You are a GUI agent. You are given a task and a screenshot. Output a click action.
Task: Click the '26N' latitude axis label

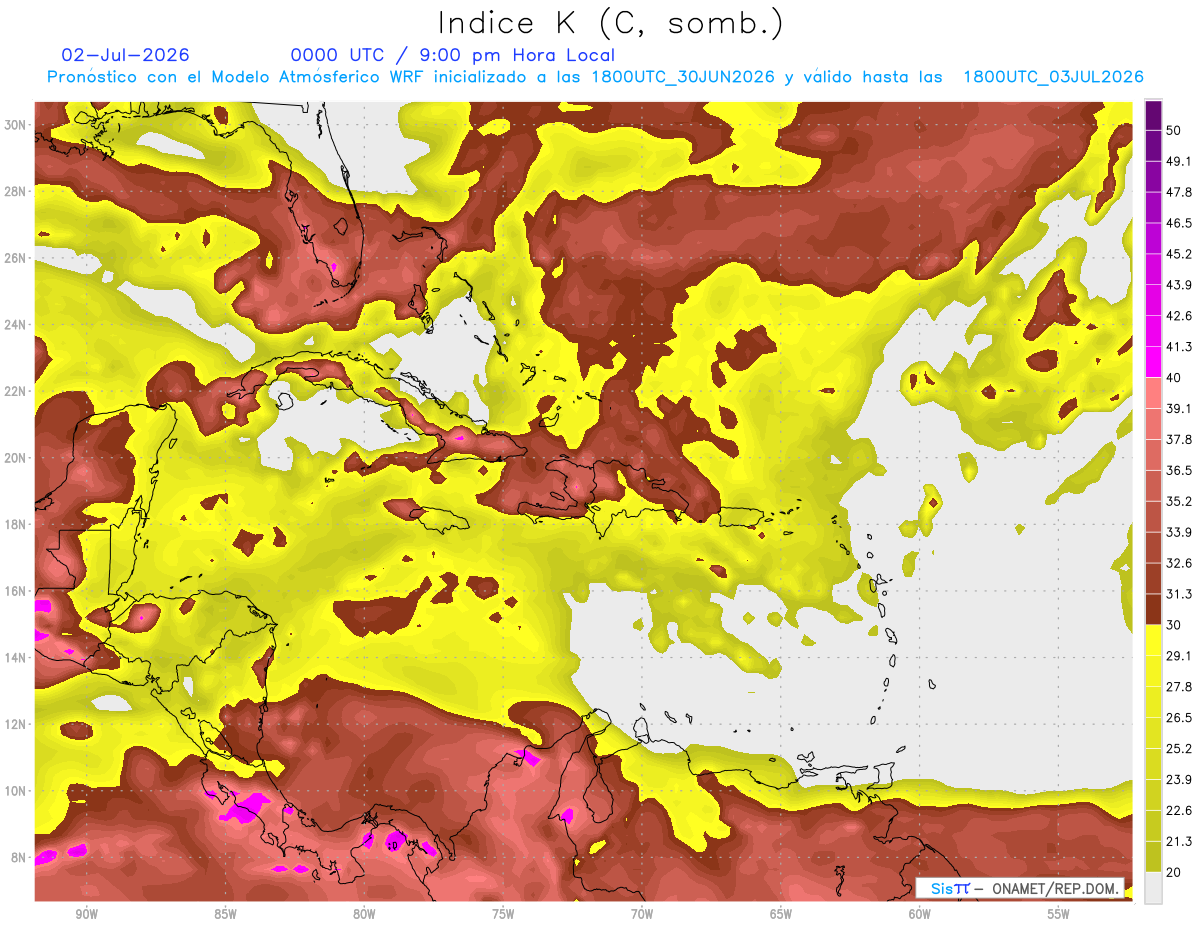16,258
